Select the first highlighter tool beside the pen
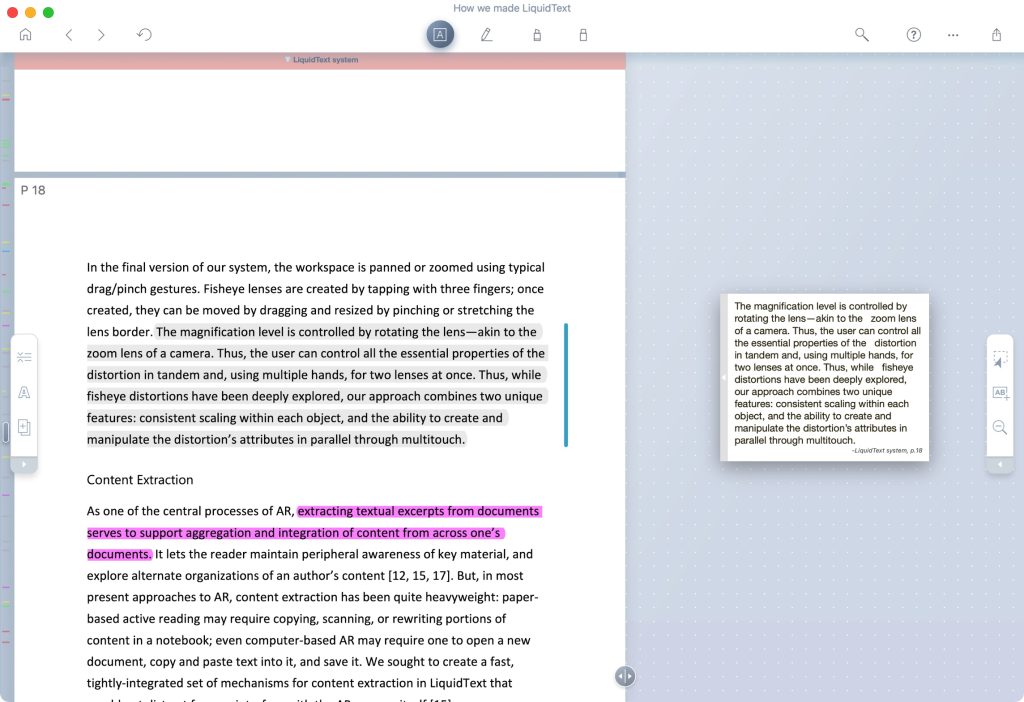The width and height of the screenshot is (1024, 702). (x=537, y=35)
